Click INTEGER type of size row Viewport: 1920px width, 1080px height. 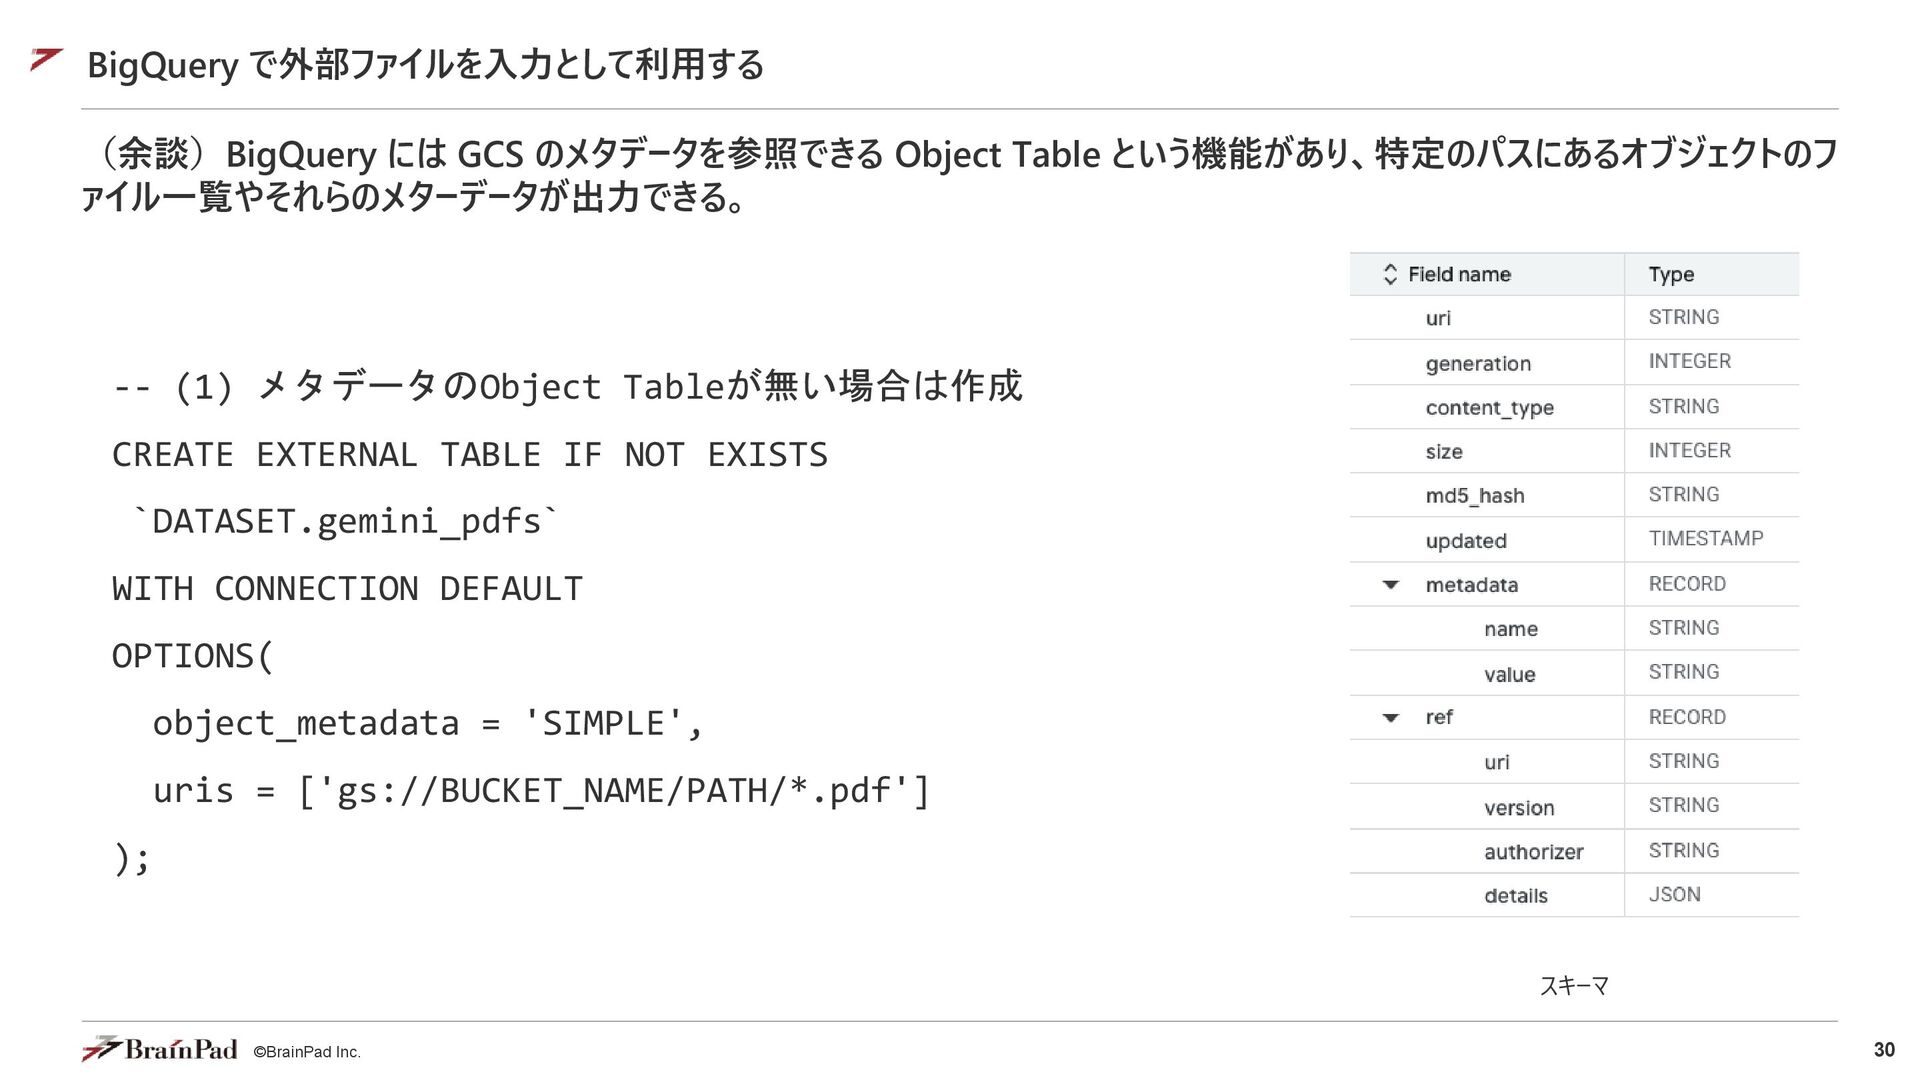[1689, 451]
